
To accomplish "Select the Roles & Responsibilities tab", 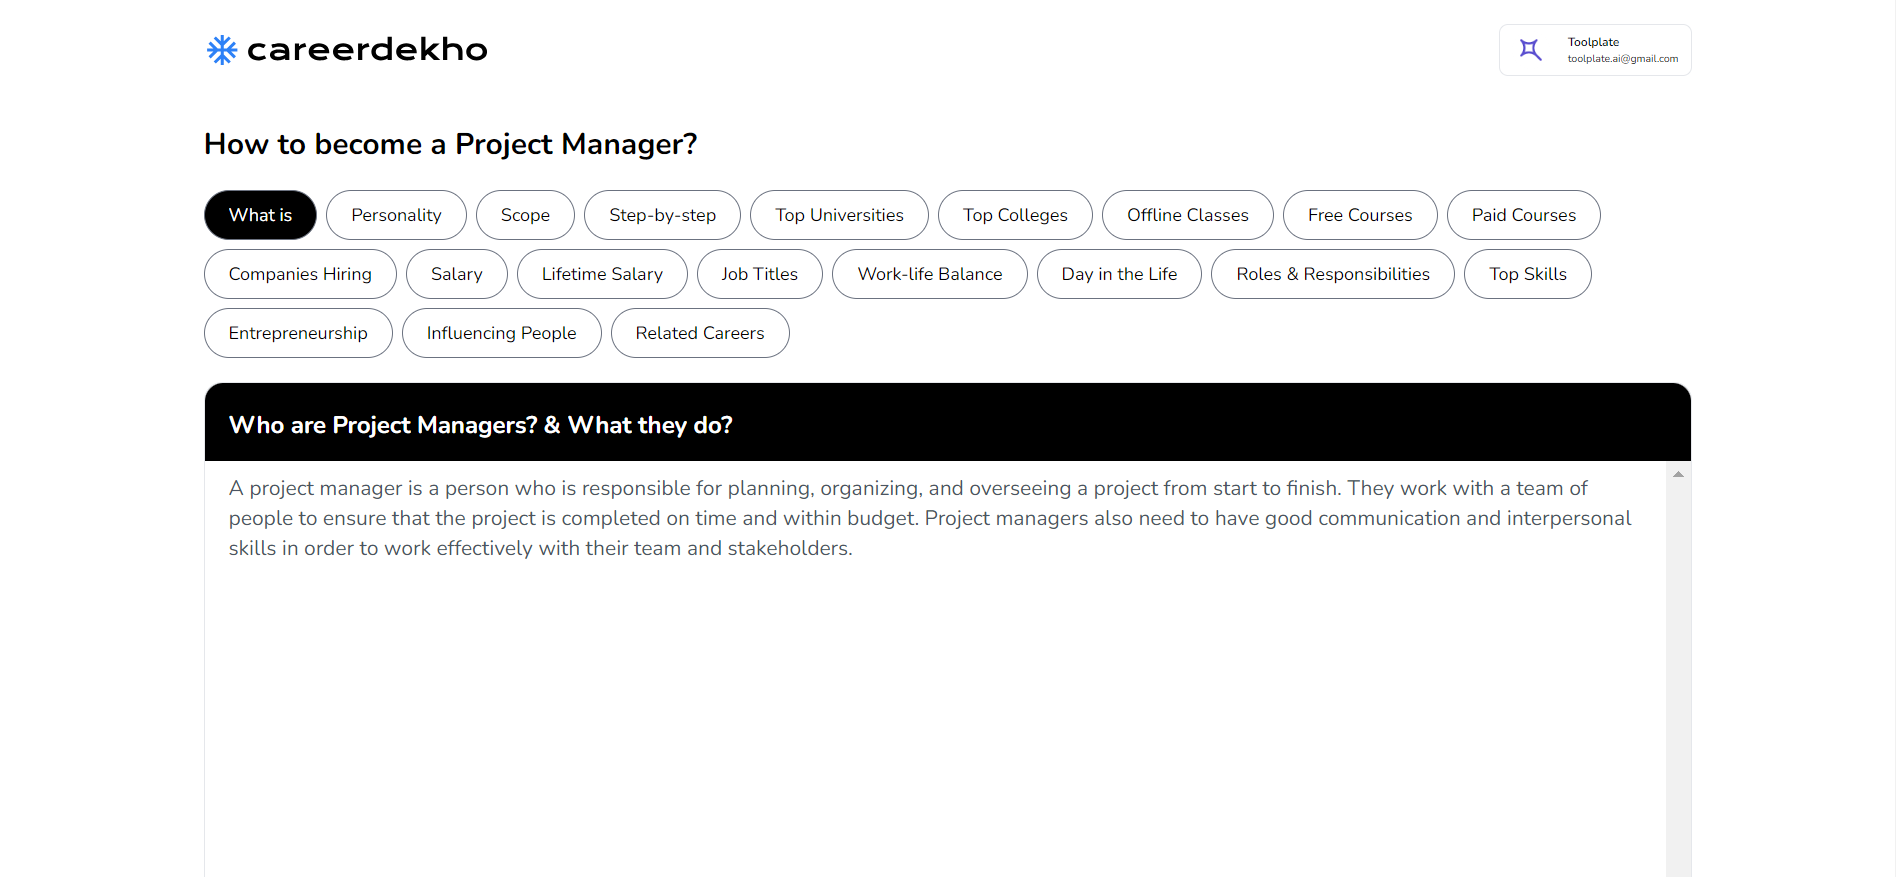I will click(x=1333, y=274).
